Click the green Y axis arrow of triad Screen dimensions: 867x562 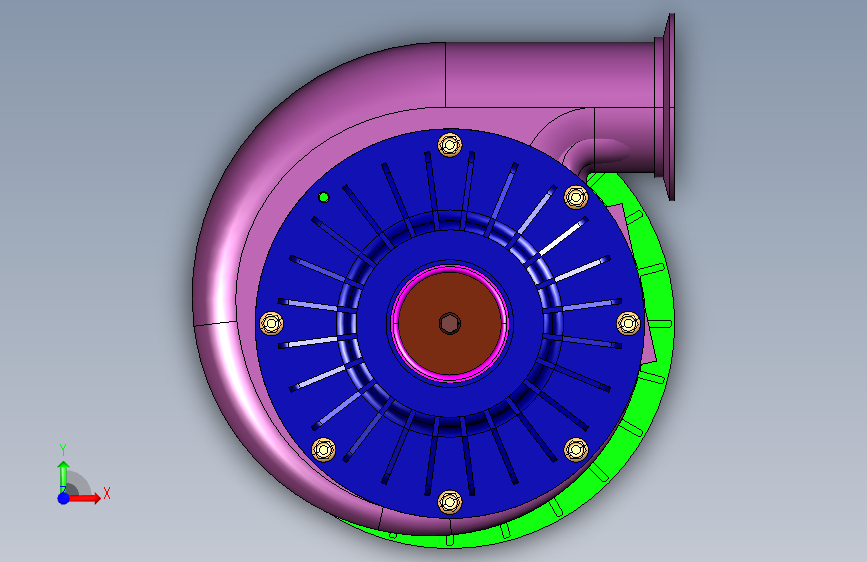tap(63, 475)
